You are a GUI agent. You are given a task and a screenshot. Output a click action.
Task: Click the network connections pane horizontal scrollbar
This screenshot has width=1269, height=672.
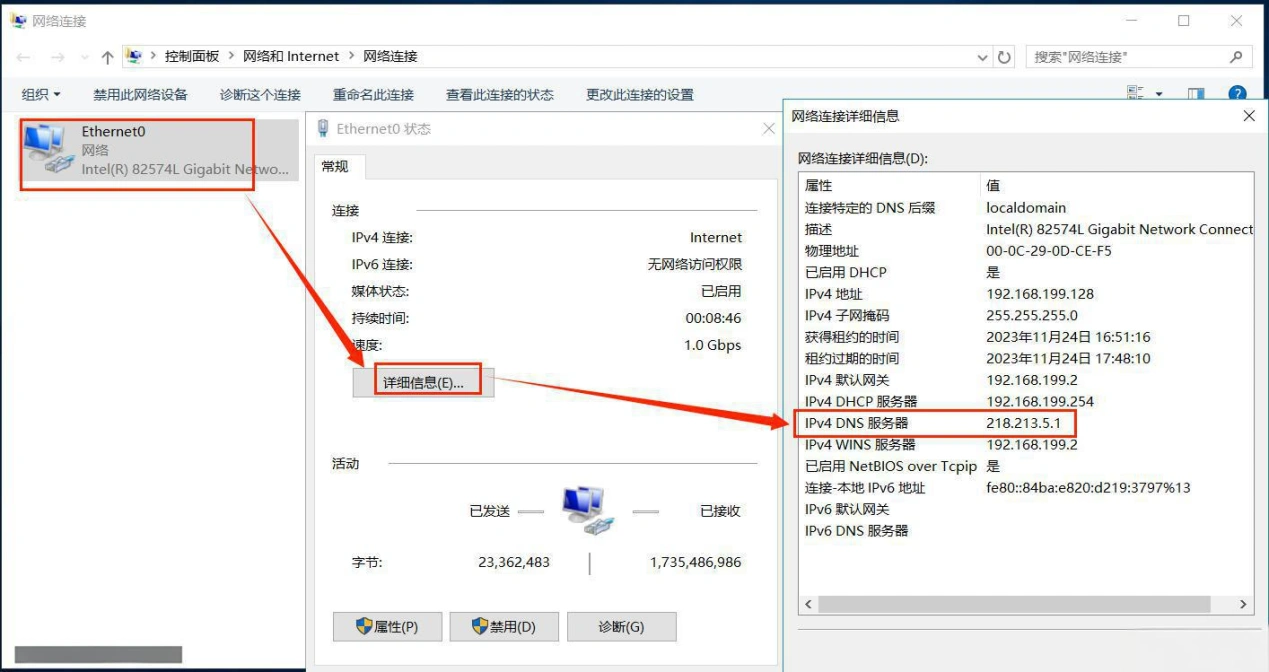(x=98, y=656)
